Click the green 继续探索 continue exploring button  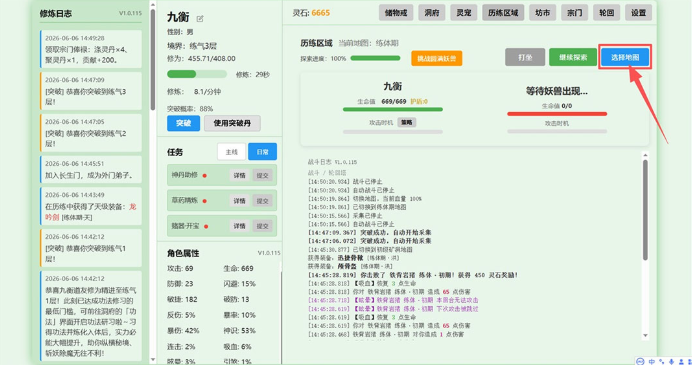click(x=573, y=57)
